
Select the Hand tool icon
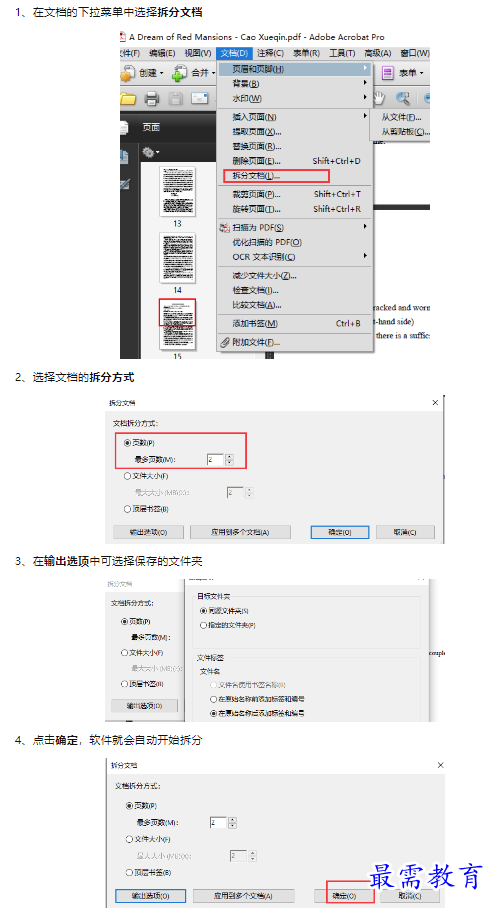(380, 98)
